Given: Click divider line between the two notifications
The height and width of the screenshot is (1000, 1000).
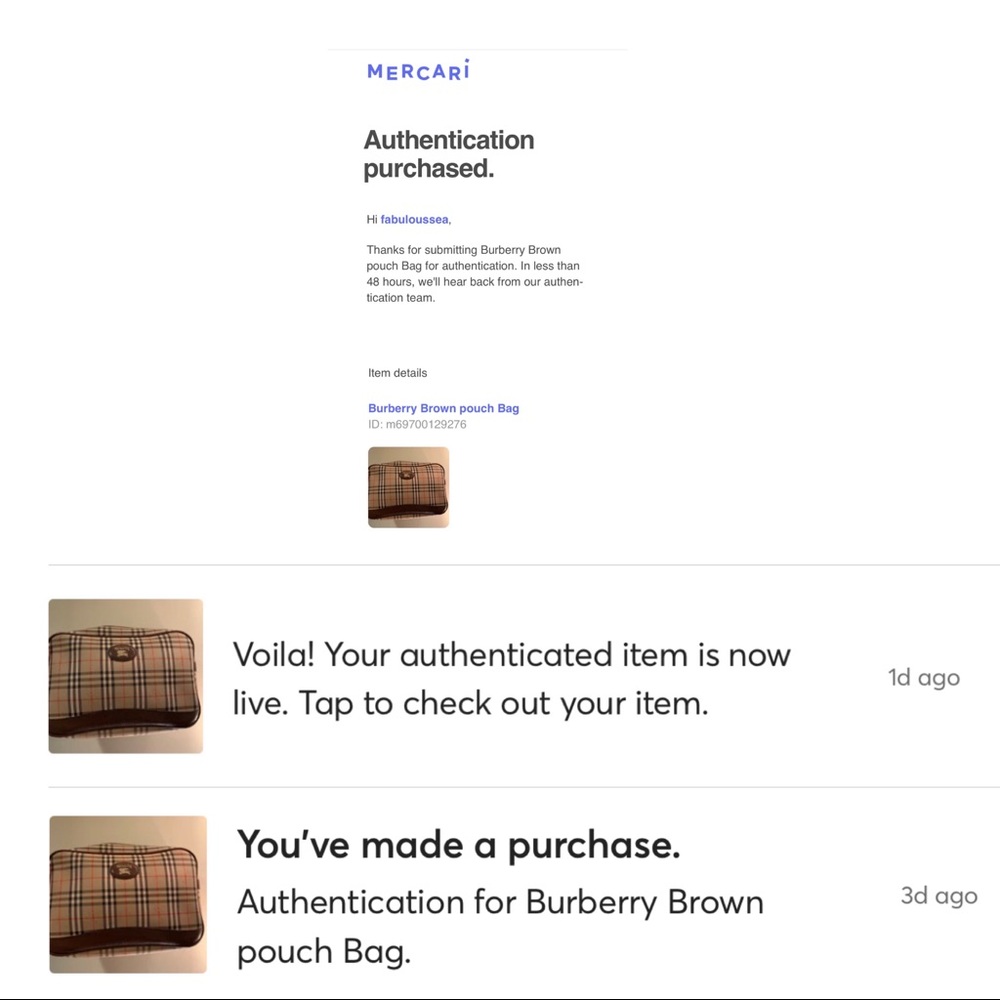Looking at the screenshot, I should (524, 787).
